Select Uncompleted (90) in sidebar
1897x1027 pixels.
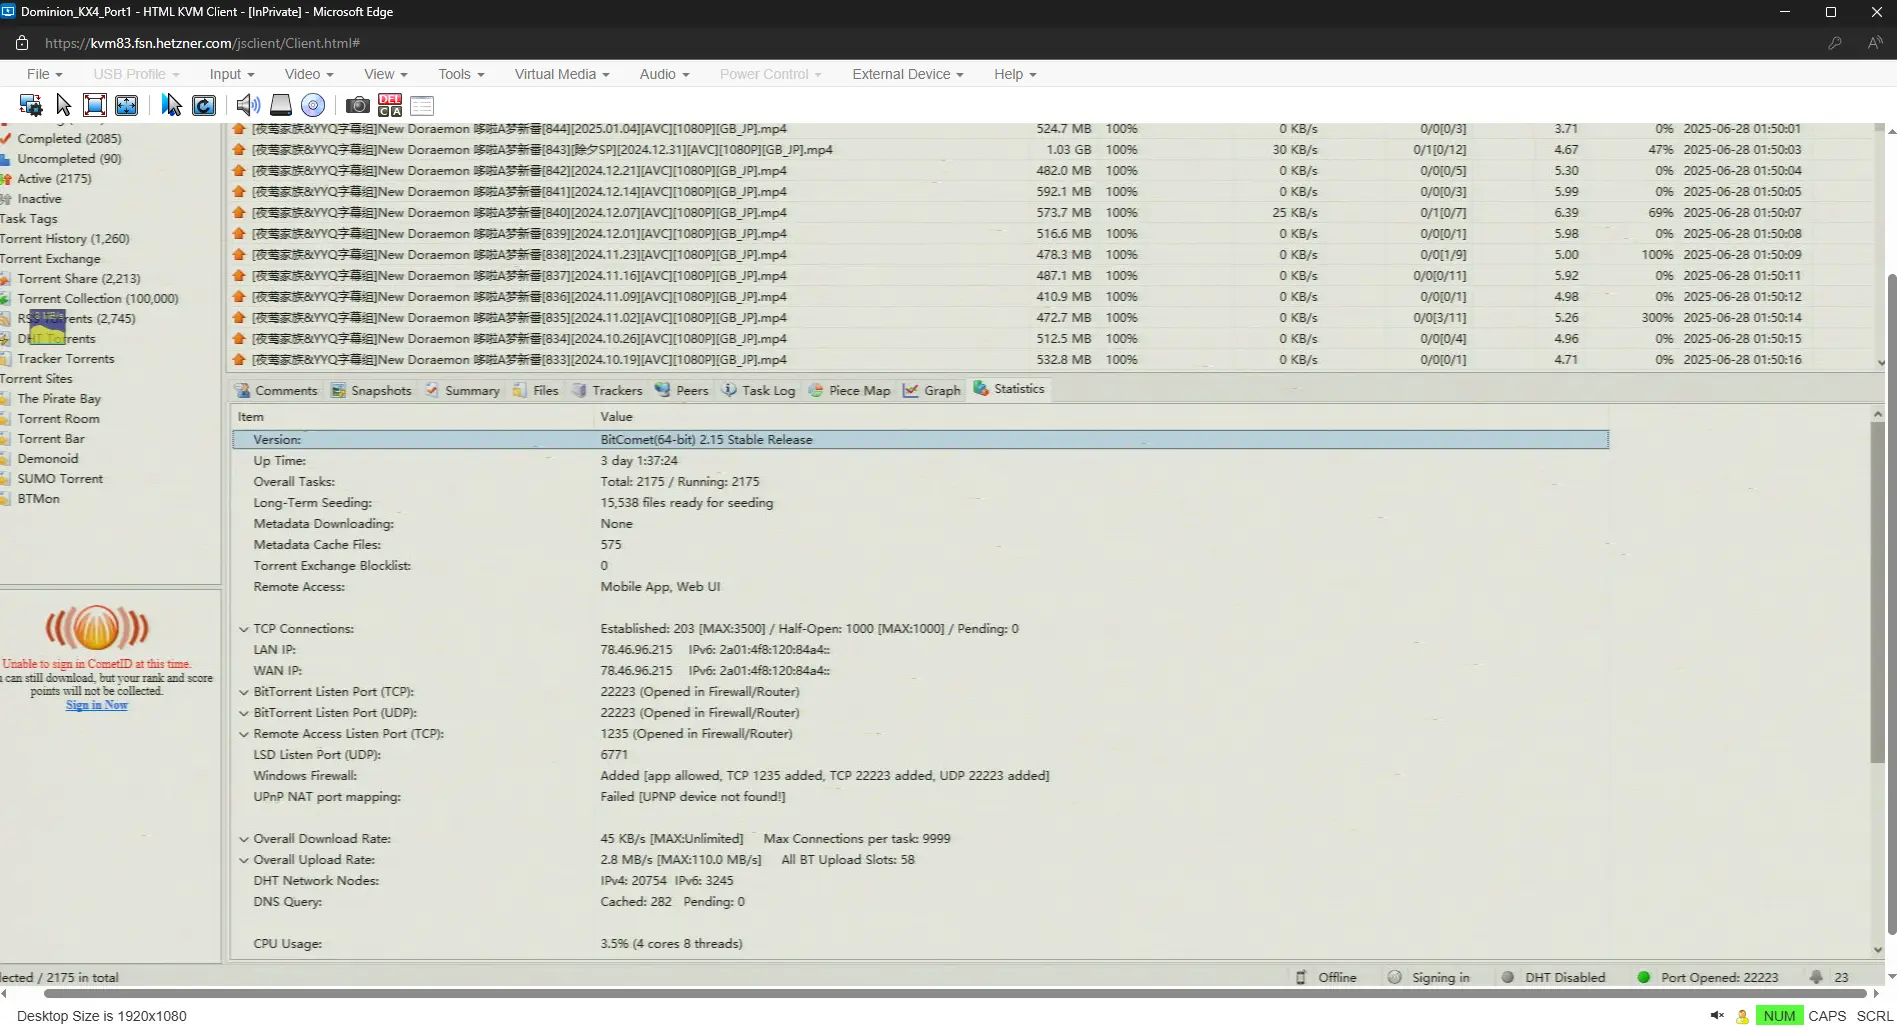pos(69,158)
